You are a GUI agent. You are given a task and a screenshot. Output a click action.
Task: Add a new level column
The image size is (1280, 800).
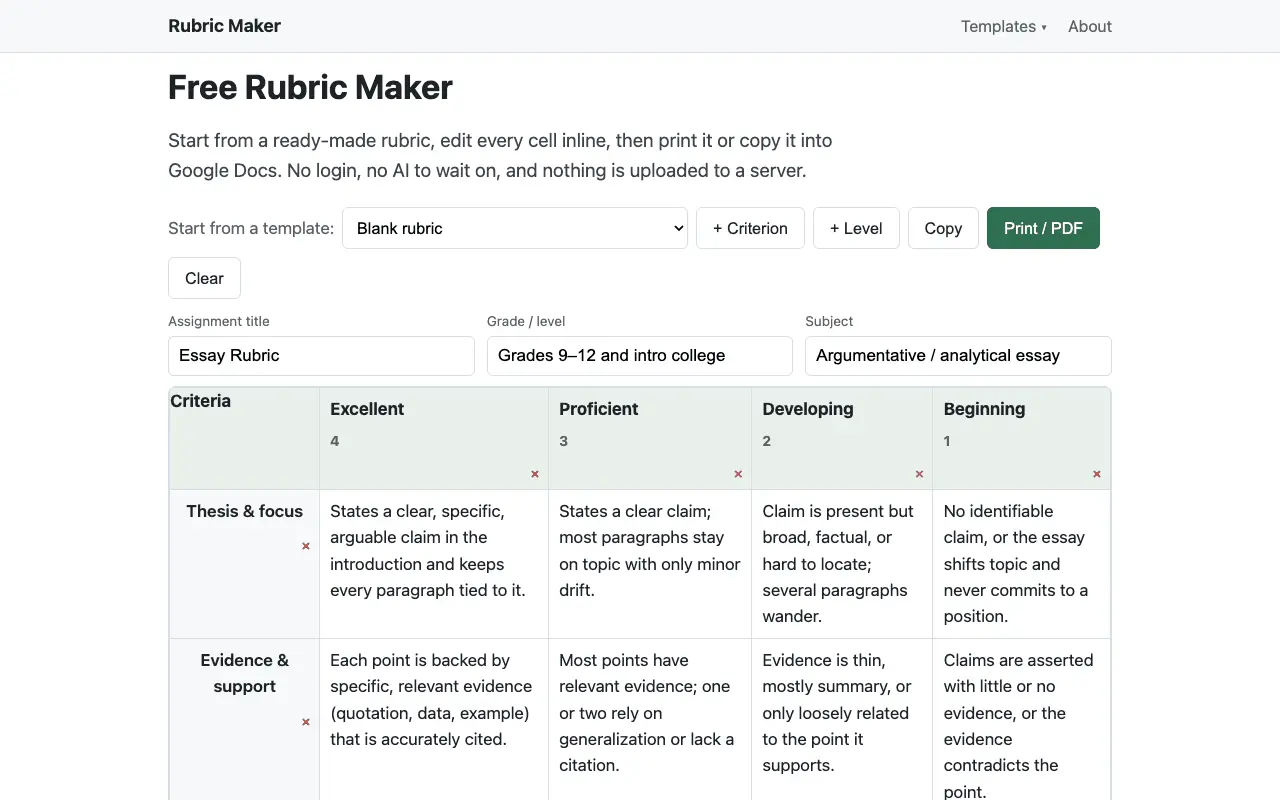coord(856,228)
